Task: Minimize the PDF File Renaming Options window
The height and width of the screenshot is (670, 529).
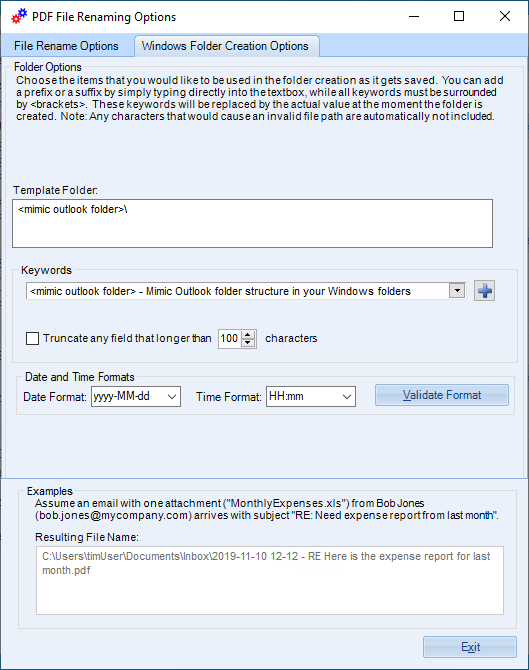Action: 414,16
